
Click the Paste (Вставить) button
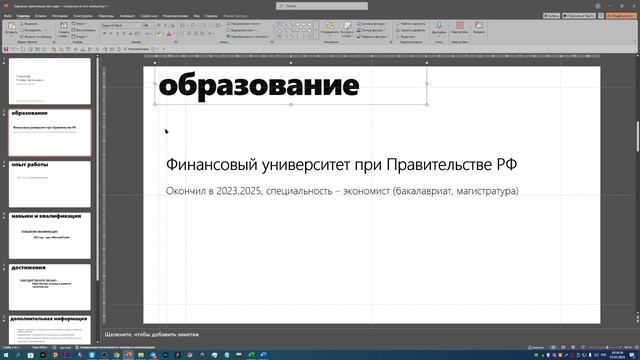11,29
